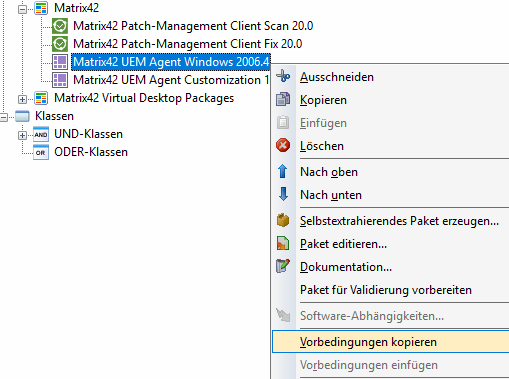The width and height of the screenshot is (509, 379).
Task: Click the Matrix42 folder icon
Action: click(x=41, y=8)
